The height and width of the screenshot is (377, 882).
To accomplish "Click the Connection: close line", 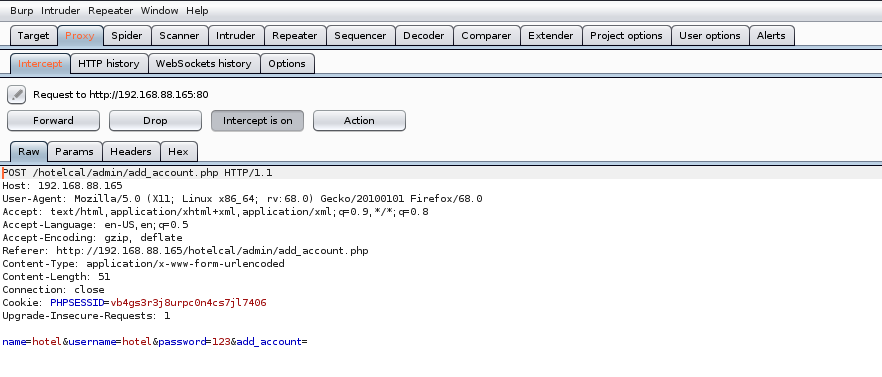I will click(x=53, y=289).
